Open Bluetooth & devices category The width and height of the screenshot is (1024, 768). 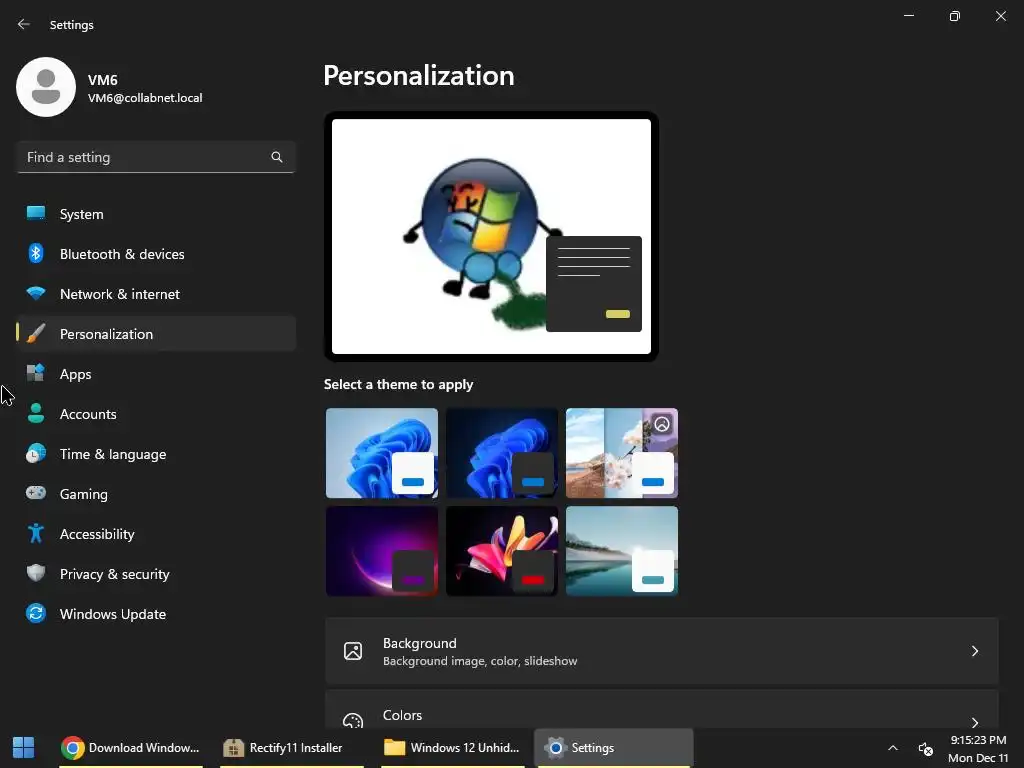point(156,254)
